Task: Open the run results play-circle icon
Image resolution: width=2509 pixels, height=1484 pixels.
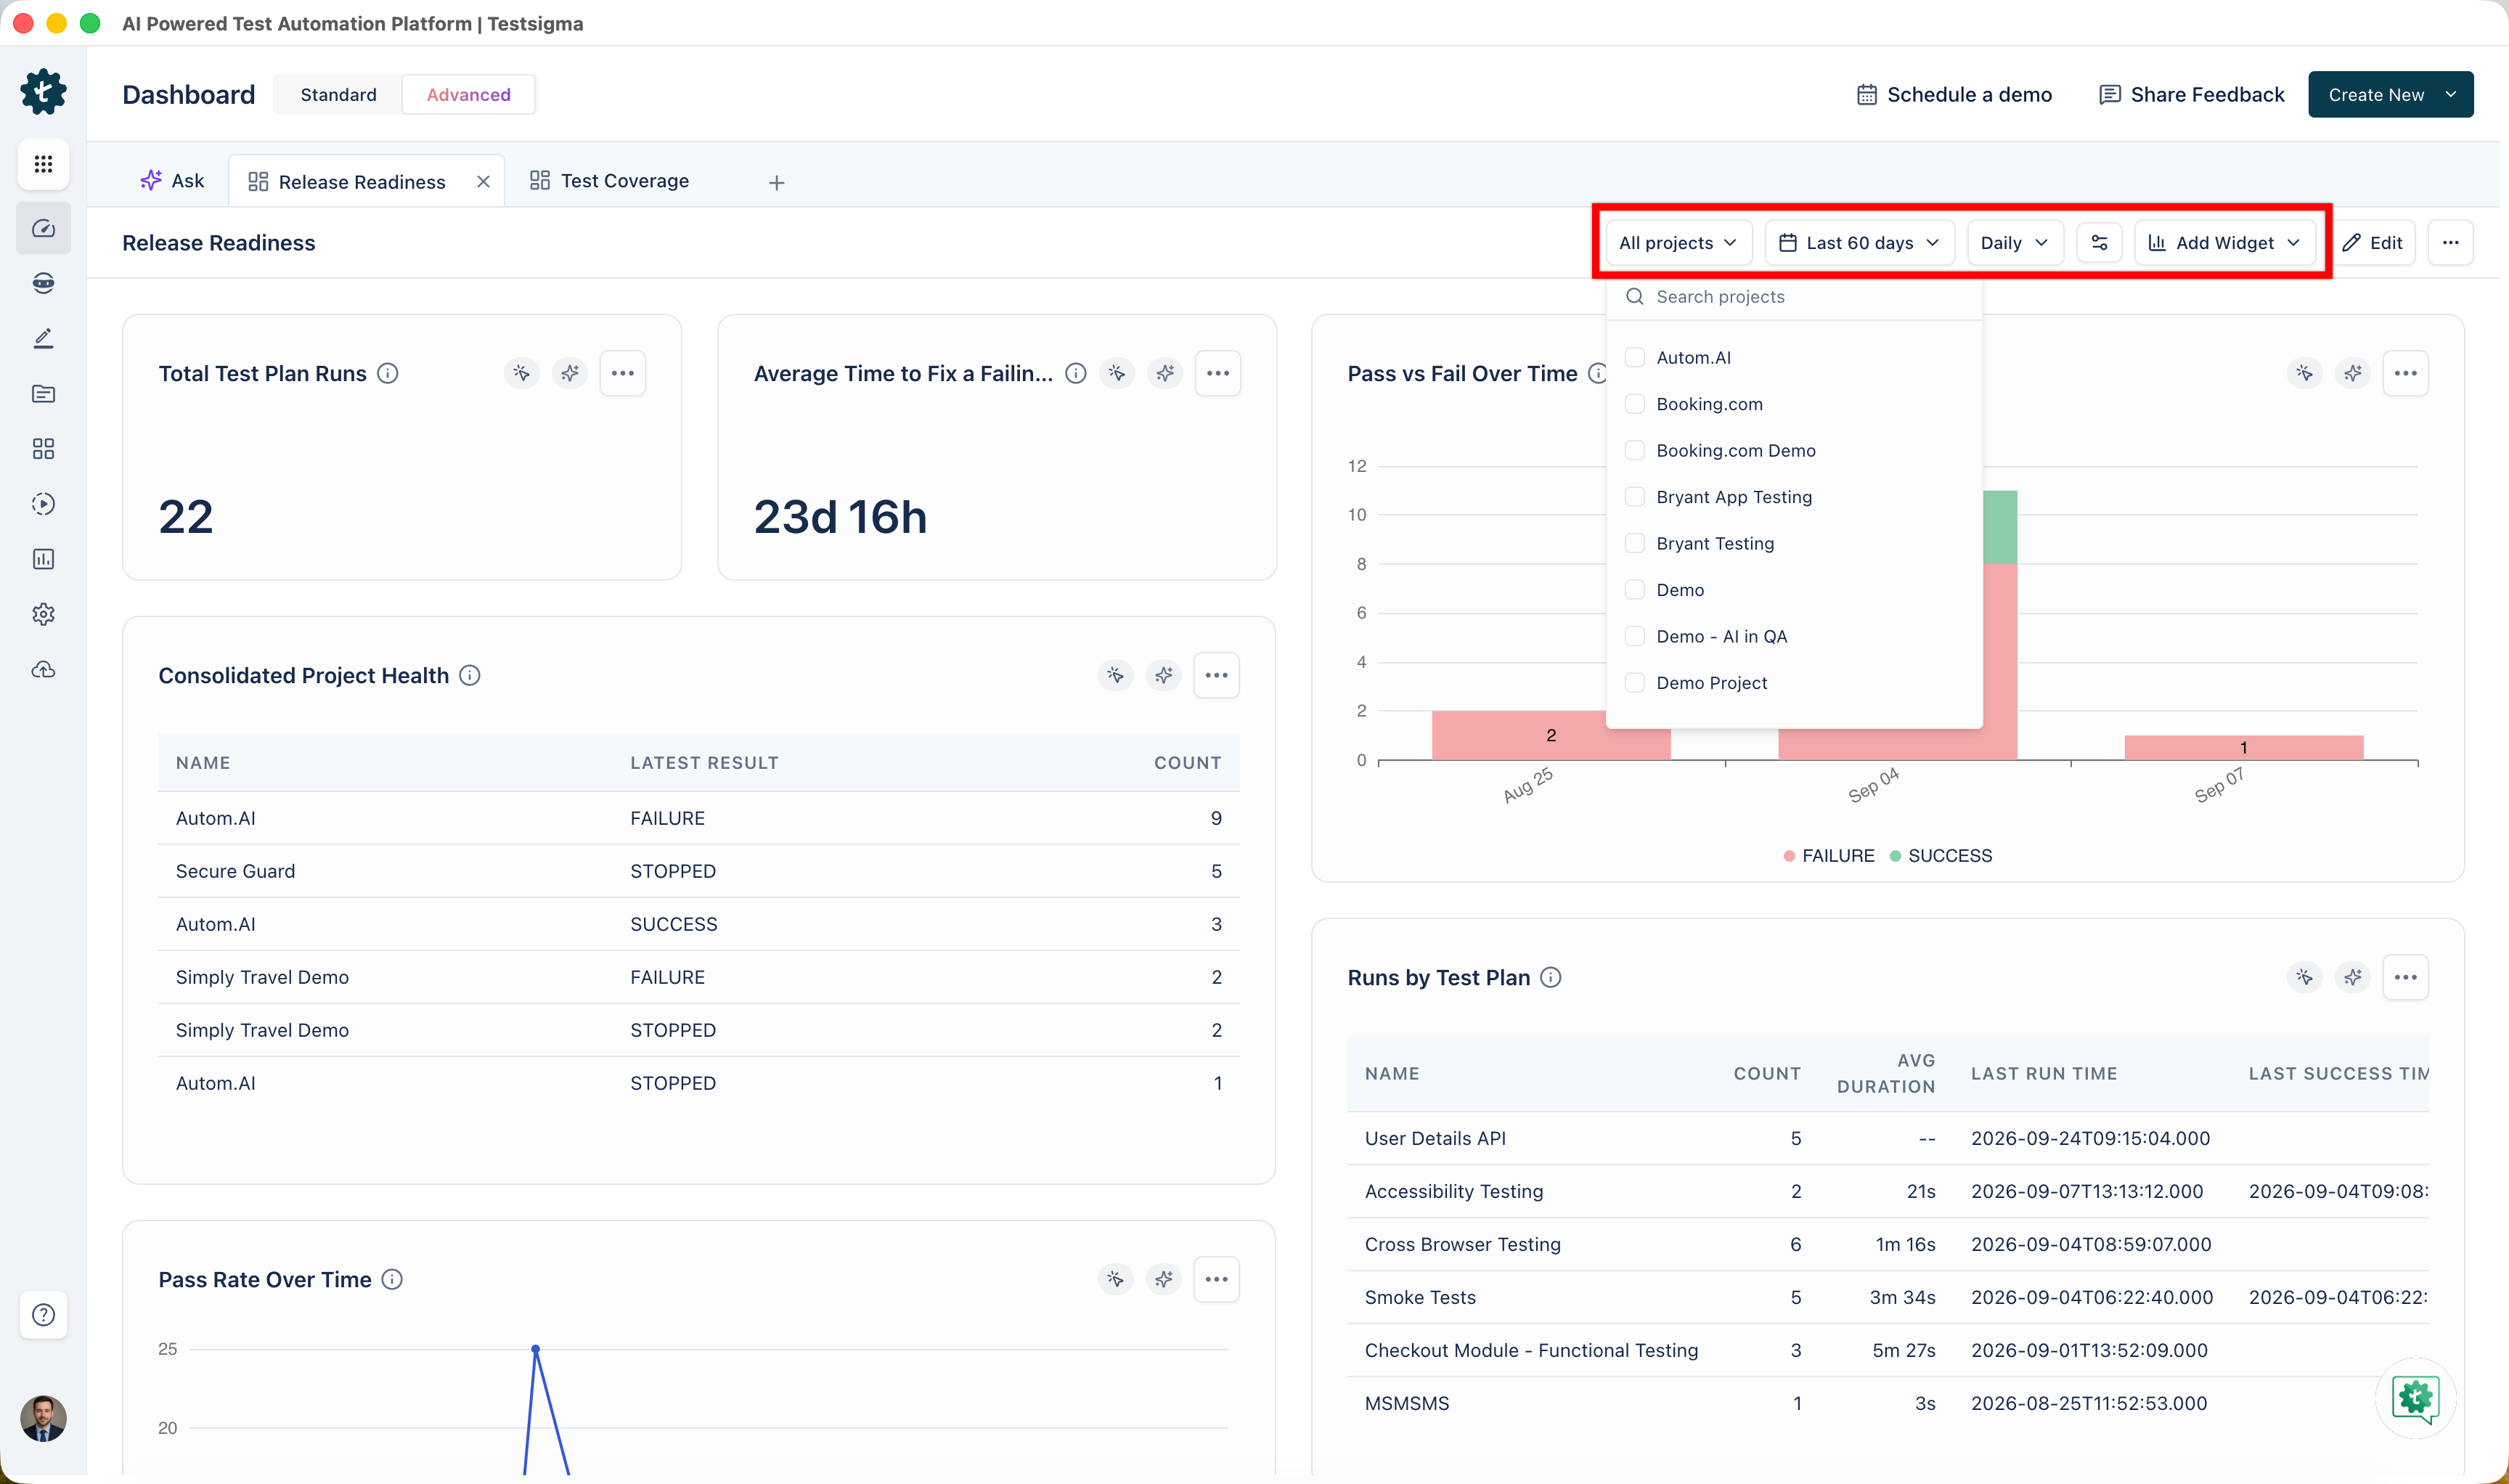Action: 43,503
